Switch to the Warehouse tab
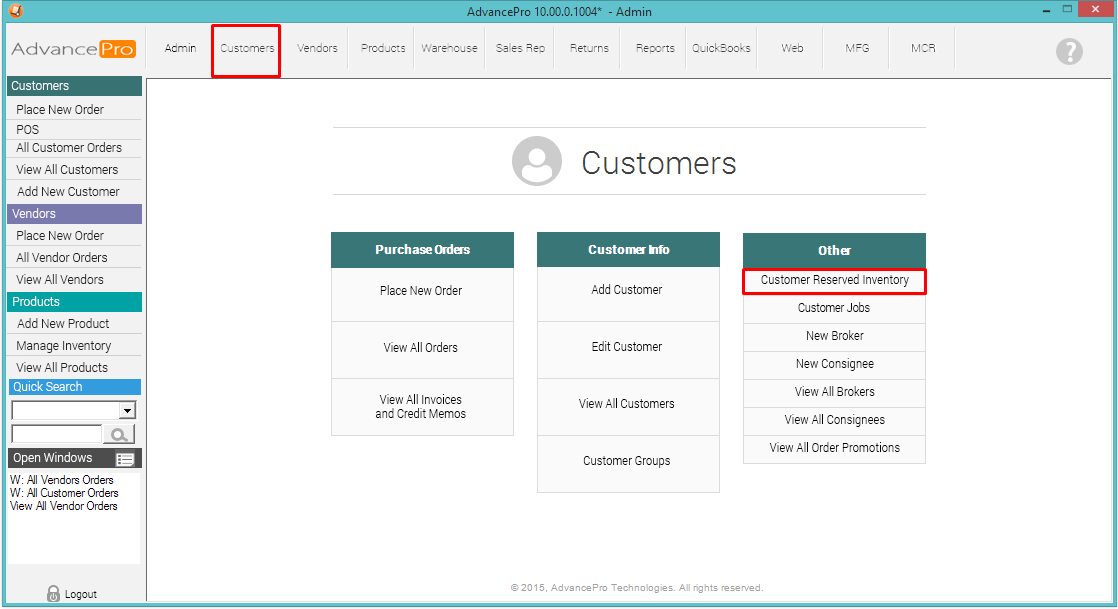1118x609 pixels. [x=449, y=48]
